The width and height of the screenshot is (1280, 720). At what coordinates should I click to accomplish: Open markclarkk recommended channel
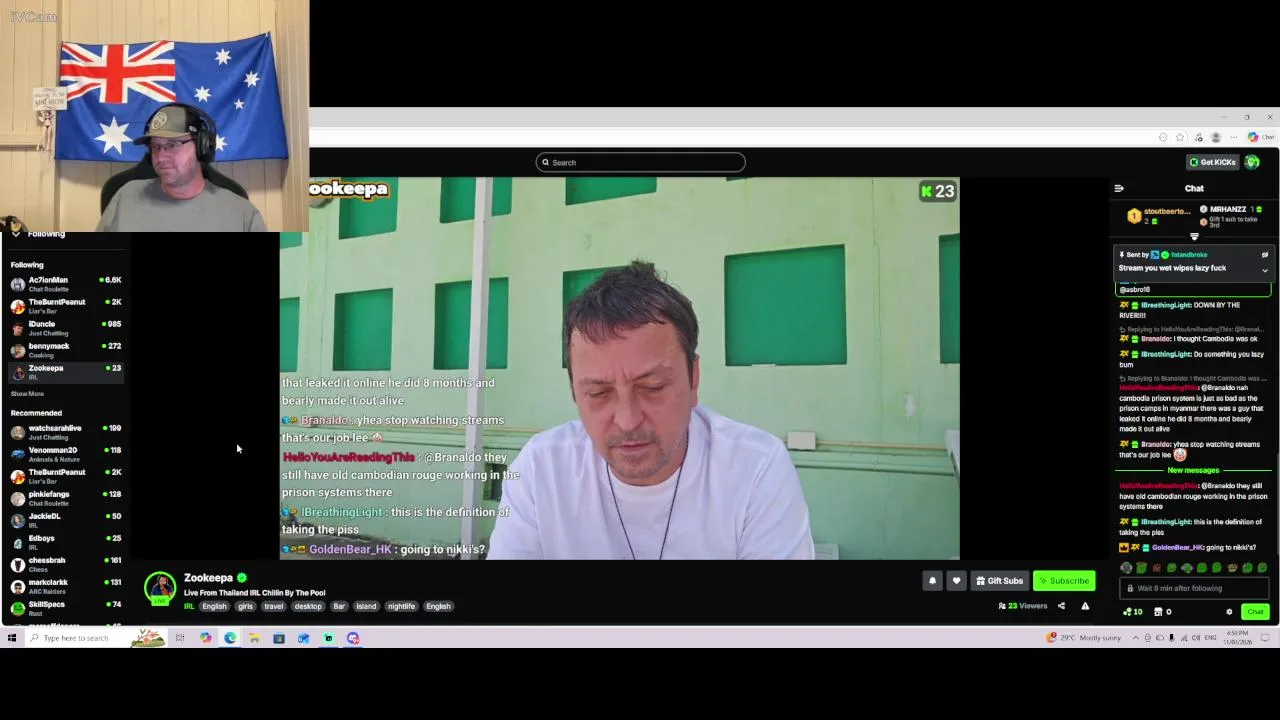66,586
